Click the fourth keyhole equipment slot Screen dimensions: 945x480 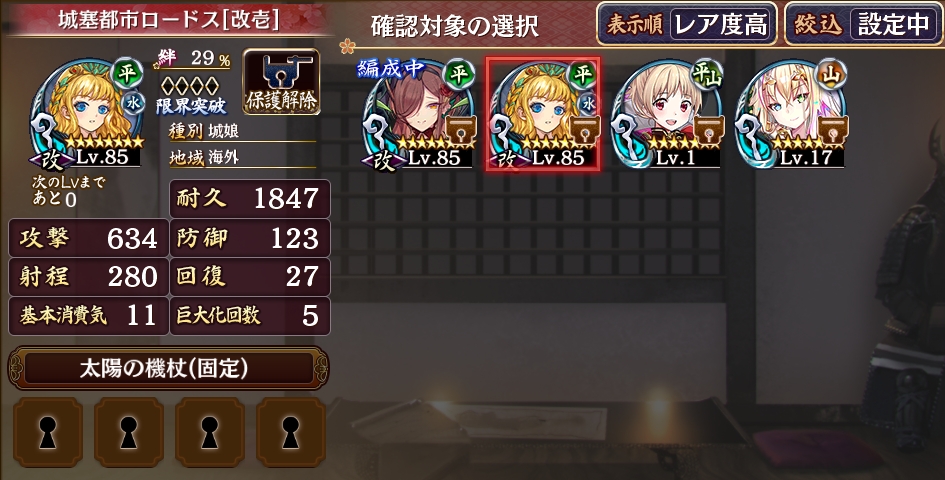tap(291, 432)
